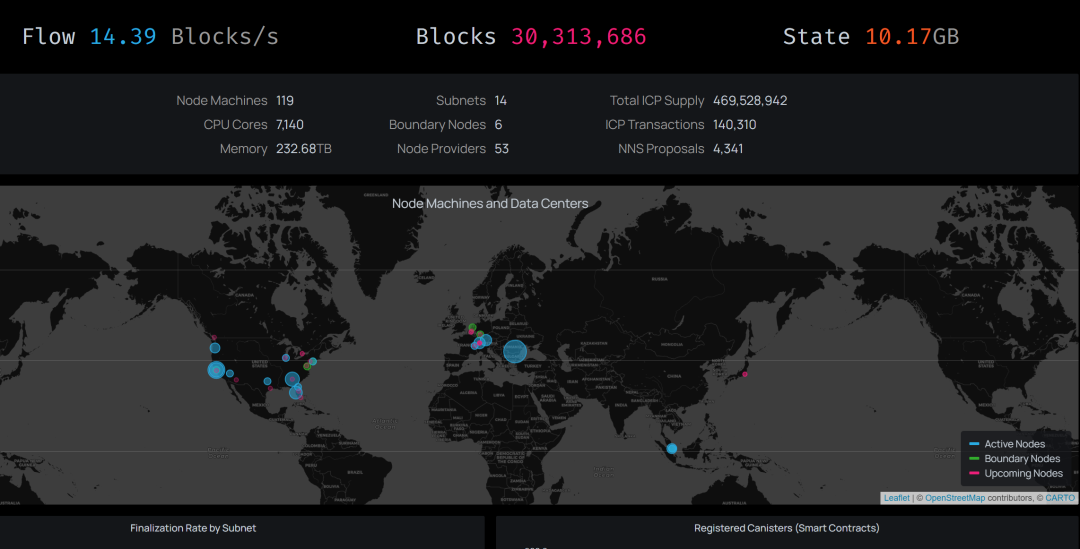1080x549 pixels.
Task: Click the Node Providers count 53
Action: click(x=501, y=149)
